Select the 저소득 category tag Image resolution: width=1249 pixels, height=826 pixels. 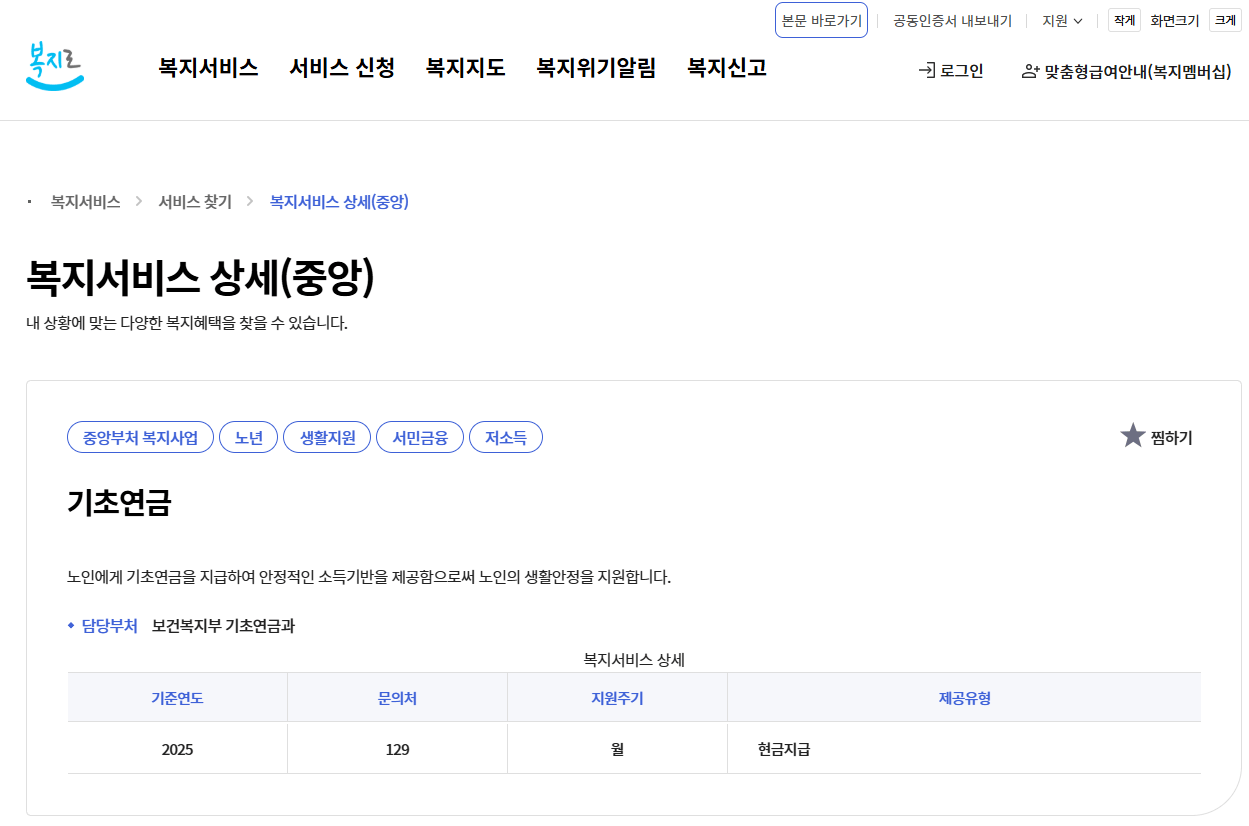(506, 436)
